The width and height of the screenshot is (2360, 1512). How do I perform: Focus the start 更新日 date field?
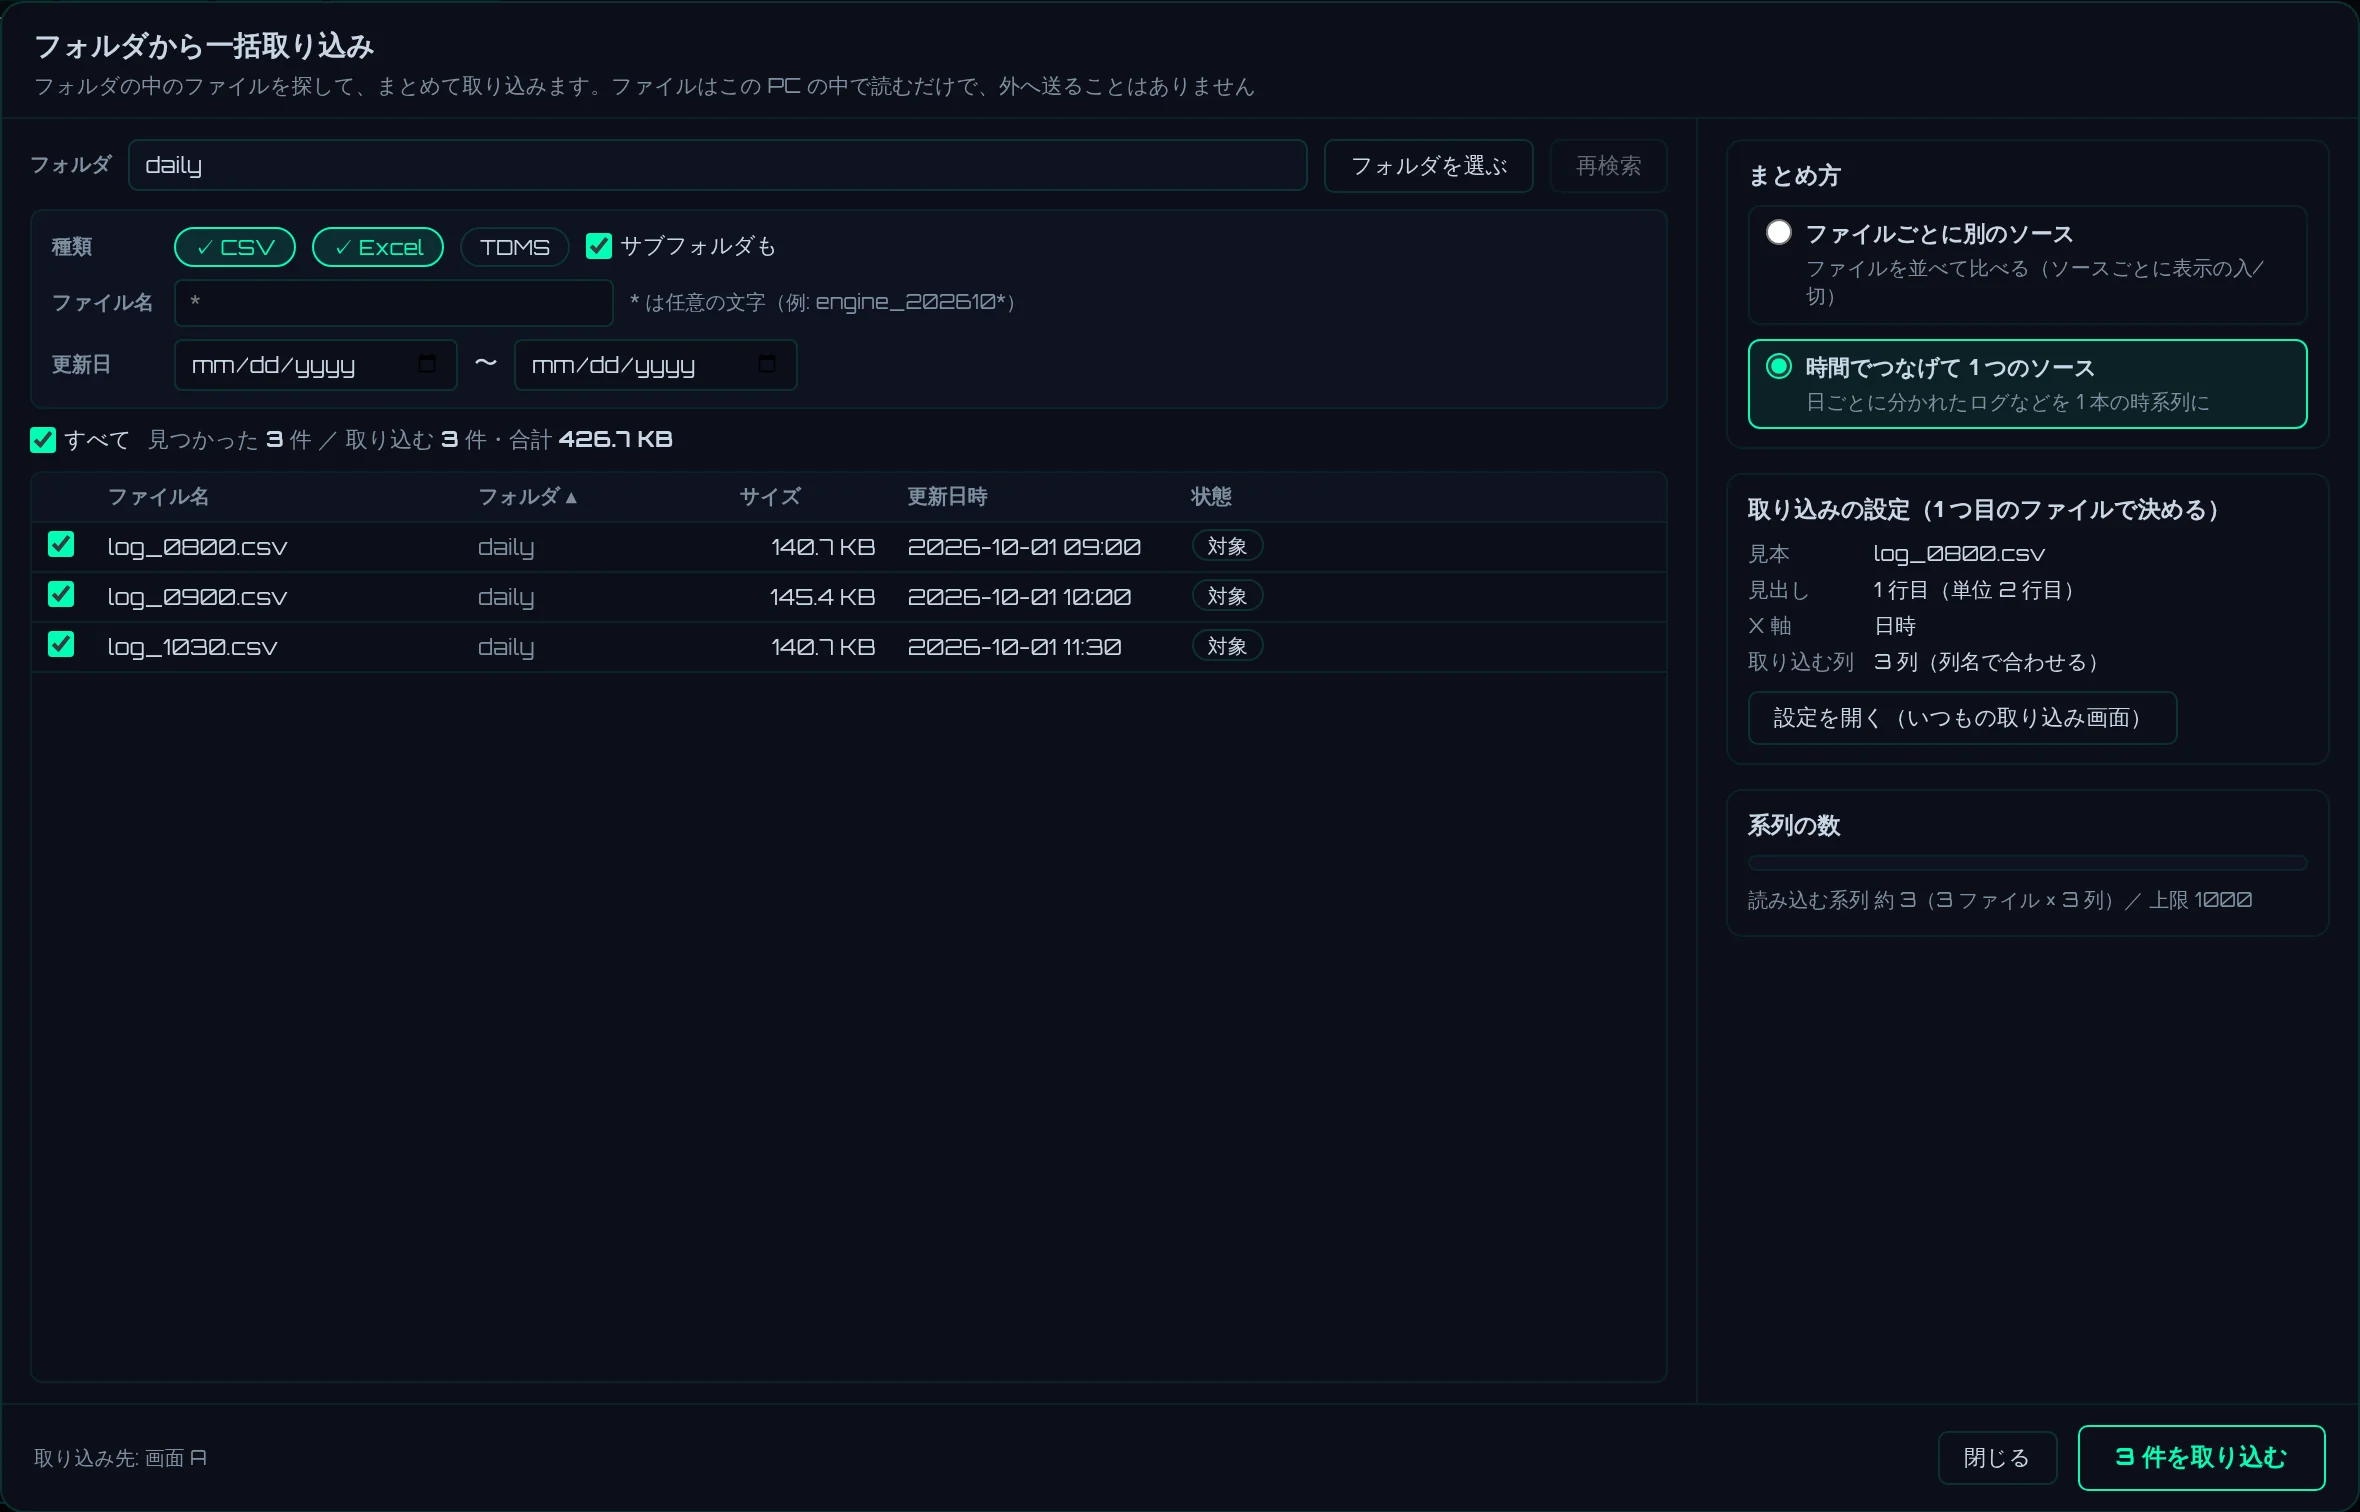316,365
